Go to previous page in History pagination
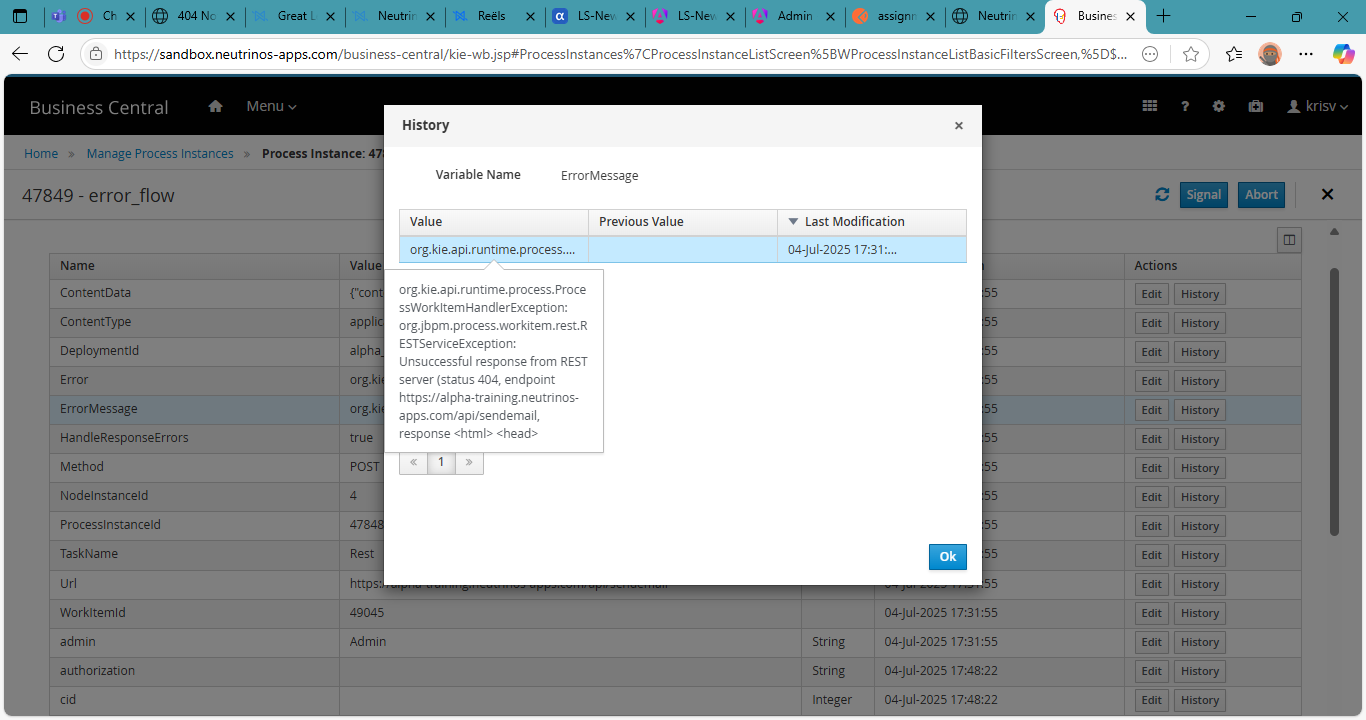 point(413,463)
